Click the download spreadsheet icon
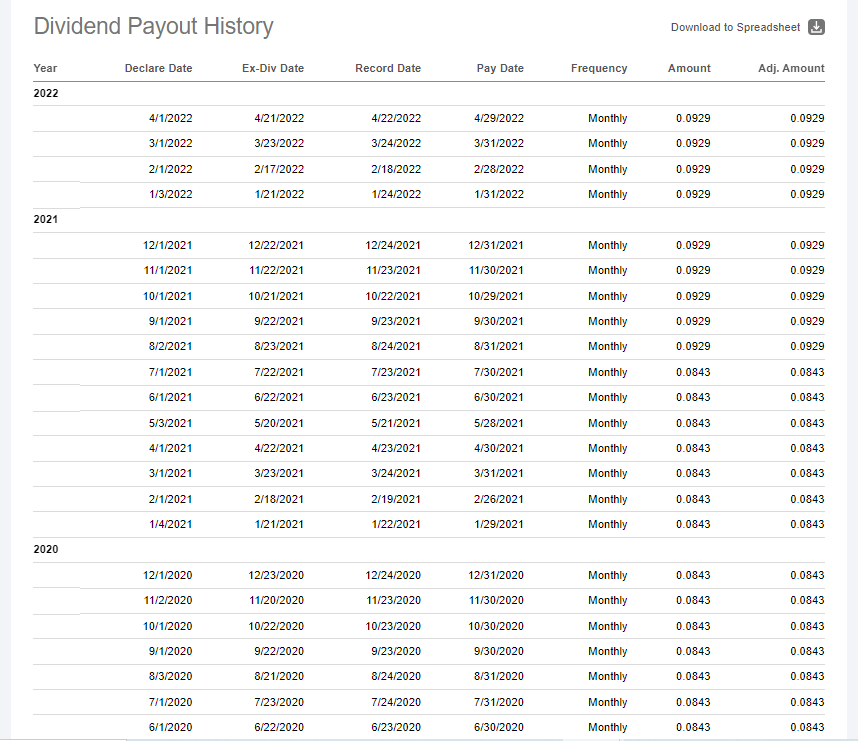 tap(816, 27)
